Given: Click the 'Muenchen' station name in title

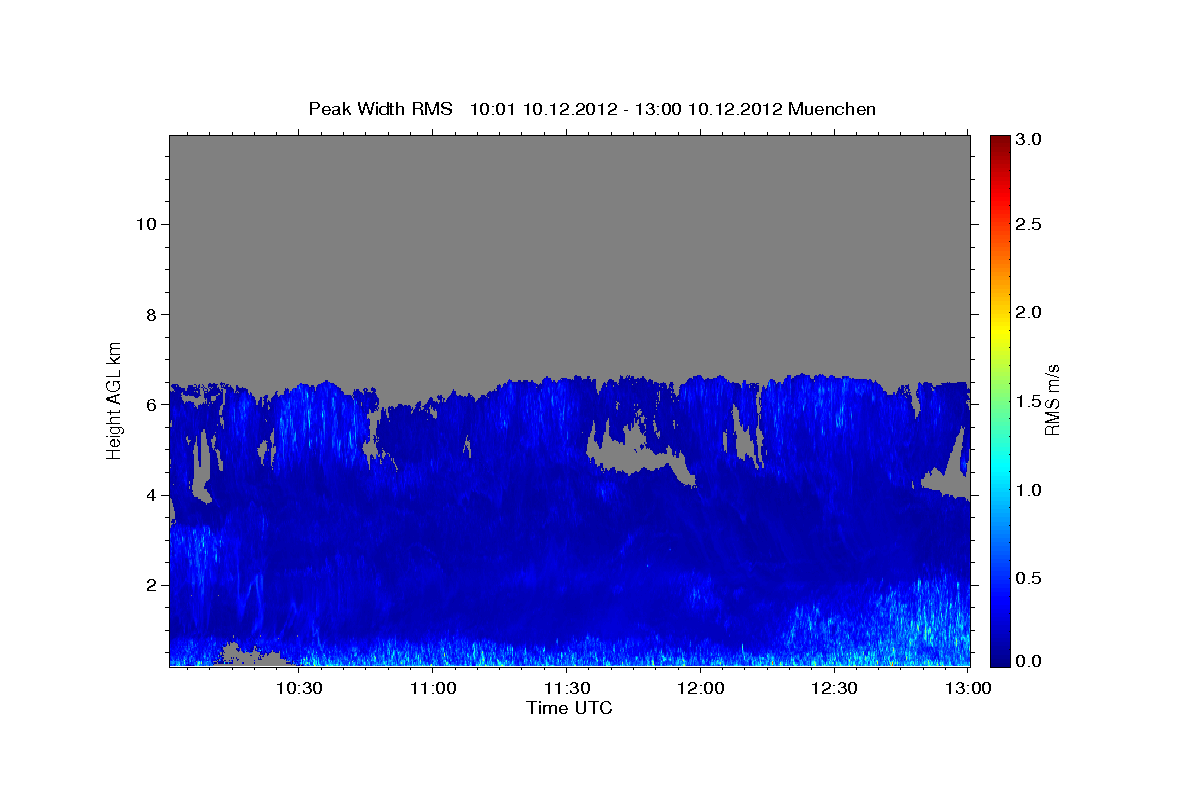Looking at the screenshot, I should point(832,109).
